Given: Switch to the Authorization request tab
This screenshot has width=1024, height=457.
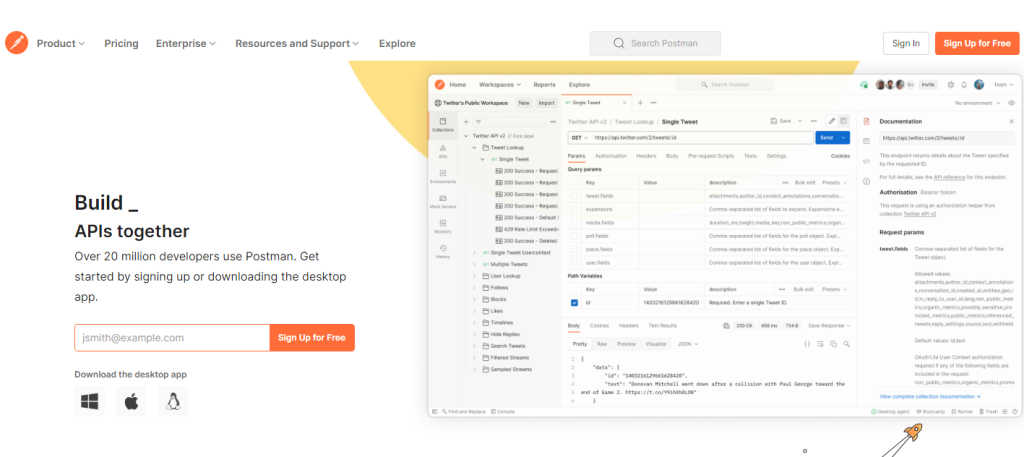Looking at the screenshot, I should click(611, 156).
